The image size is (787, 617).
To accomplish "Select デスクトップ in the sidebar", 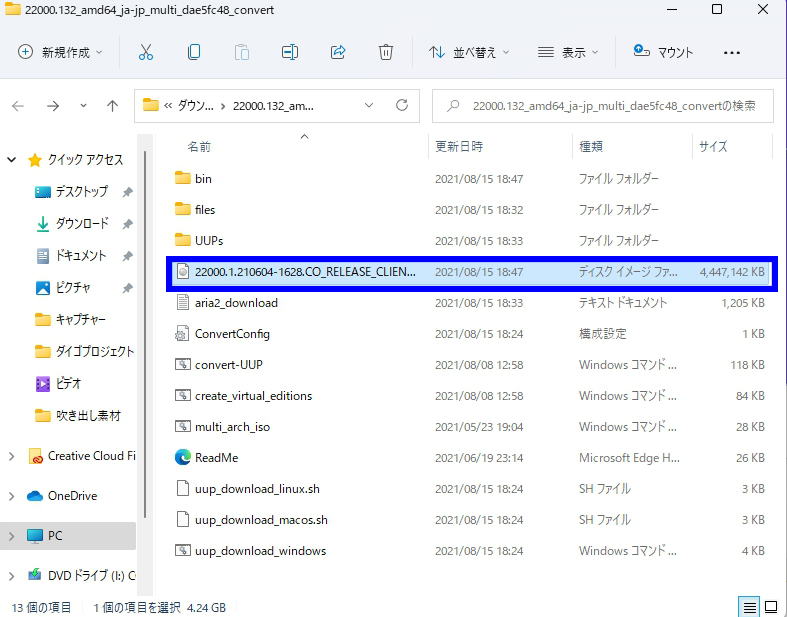I will click(81, 192).
